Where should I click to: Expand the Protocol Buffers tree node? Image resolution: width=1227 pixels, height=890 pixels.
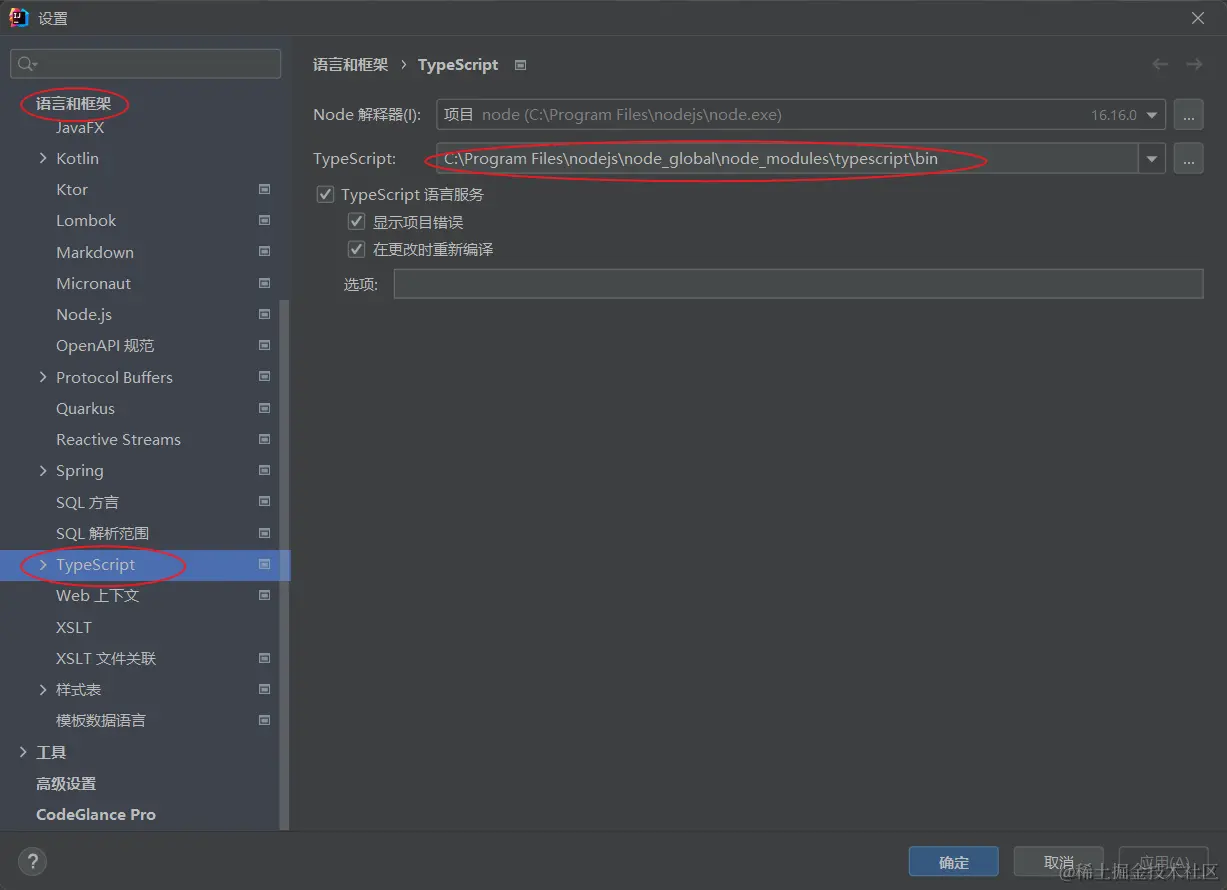tap(43, 377)
